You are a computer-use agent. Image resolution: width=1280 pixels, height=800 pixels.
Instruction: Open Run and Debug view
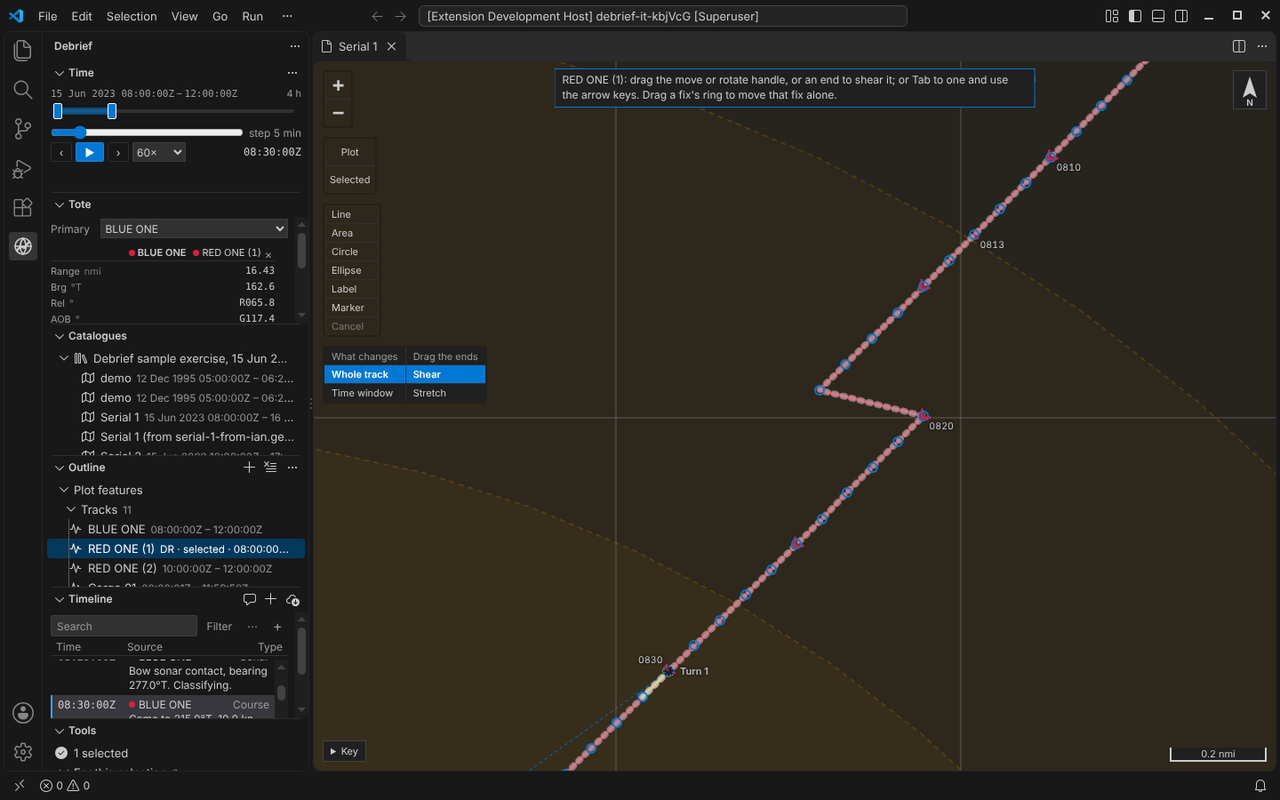point(23,168)
